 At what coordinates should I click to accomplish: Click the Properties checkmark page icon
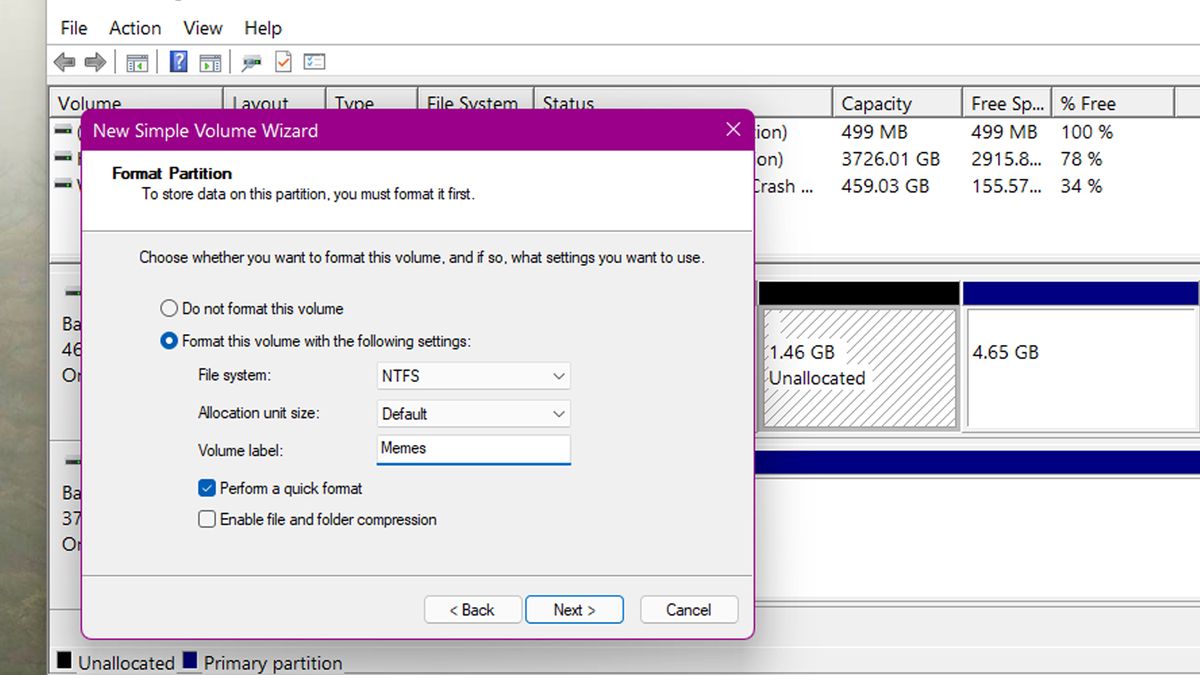pos(284,62)
